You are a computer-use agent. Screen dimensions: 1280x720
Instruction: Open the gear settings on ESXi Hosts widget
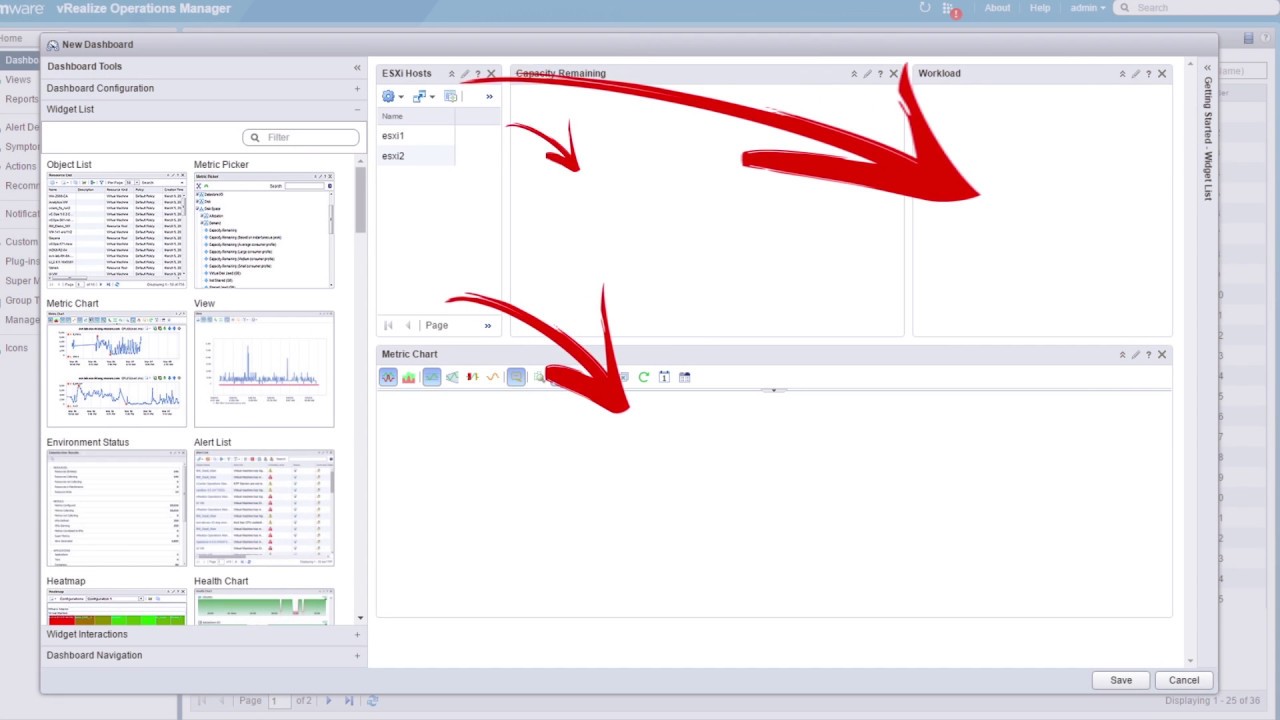point(387,96)
